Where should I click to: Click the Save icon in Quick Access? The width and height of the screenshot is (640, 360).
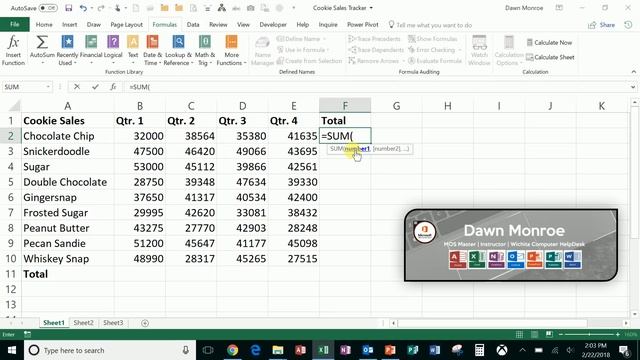coord(69,8)
